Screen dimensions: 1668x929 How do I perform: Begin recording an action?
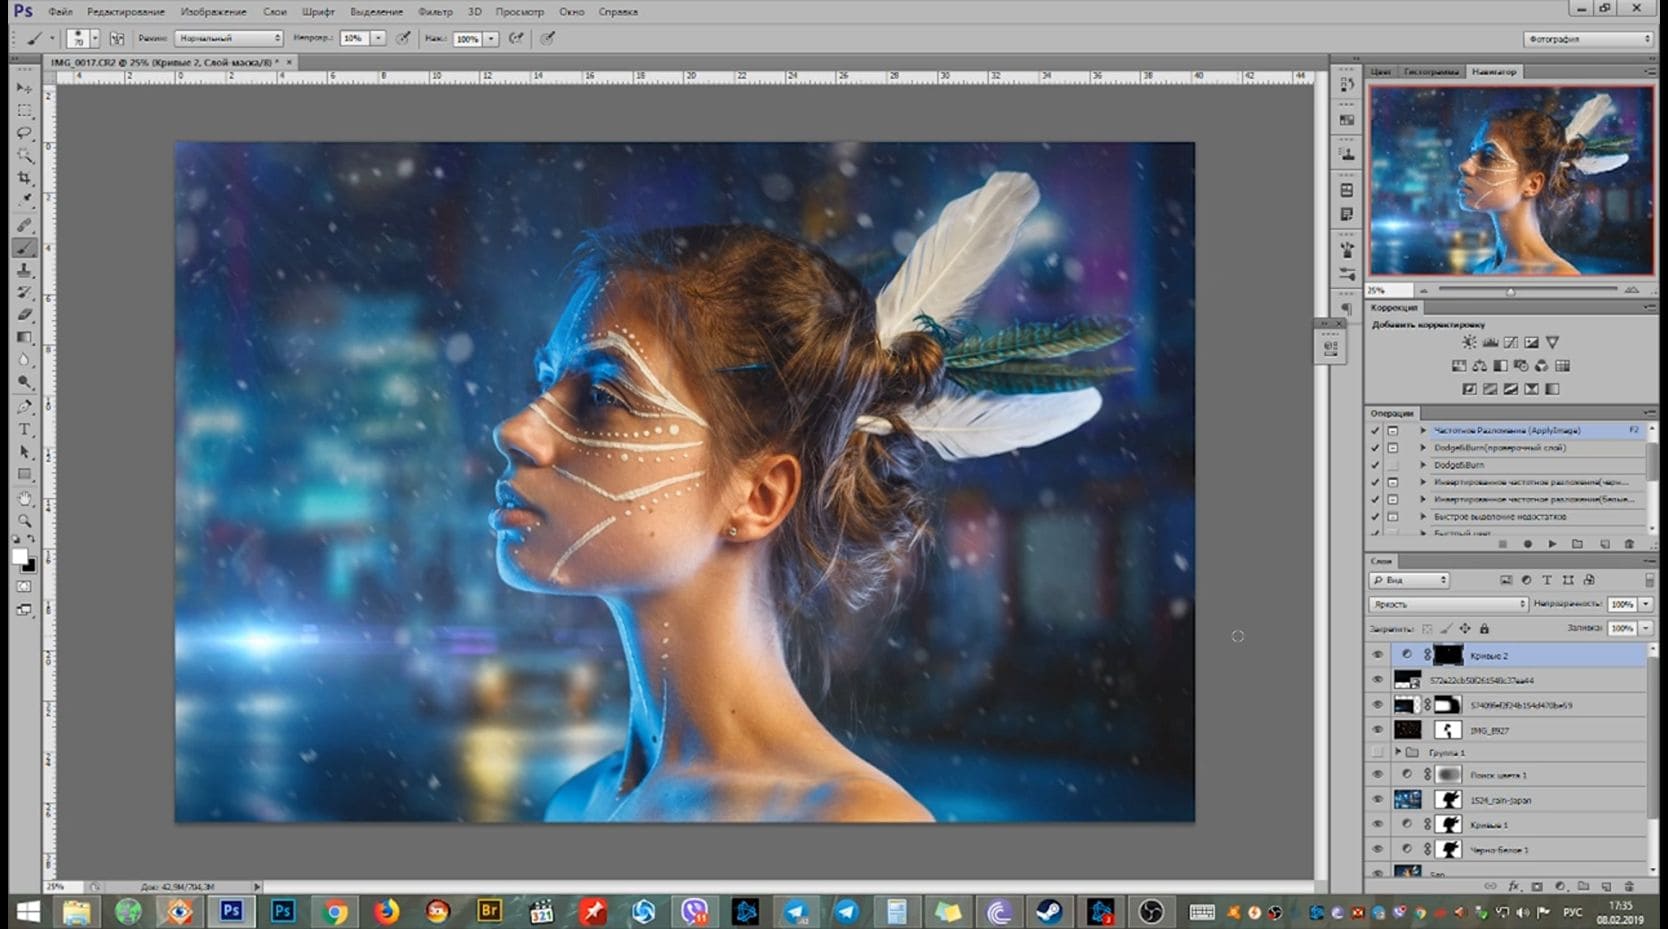tap(1527, 544)
